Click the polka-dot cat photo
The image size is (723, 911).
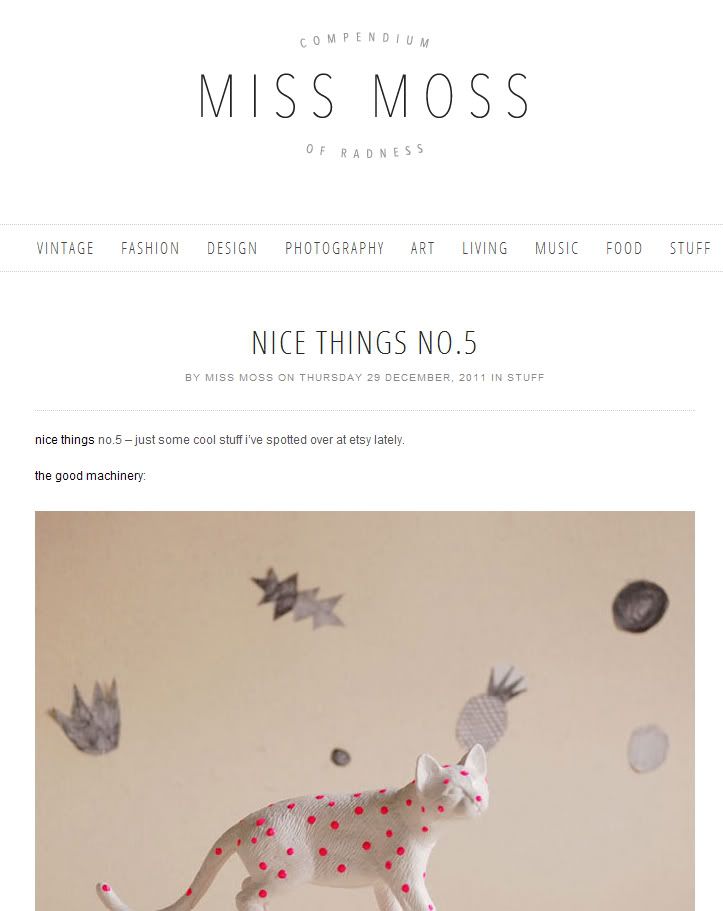coord(364,711)
